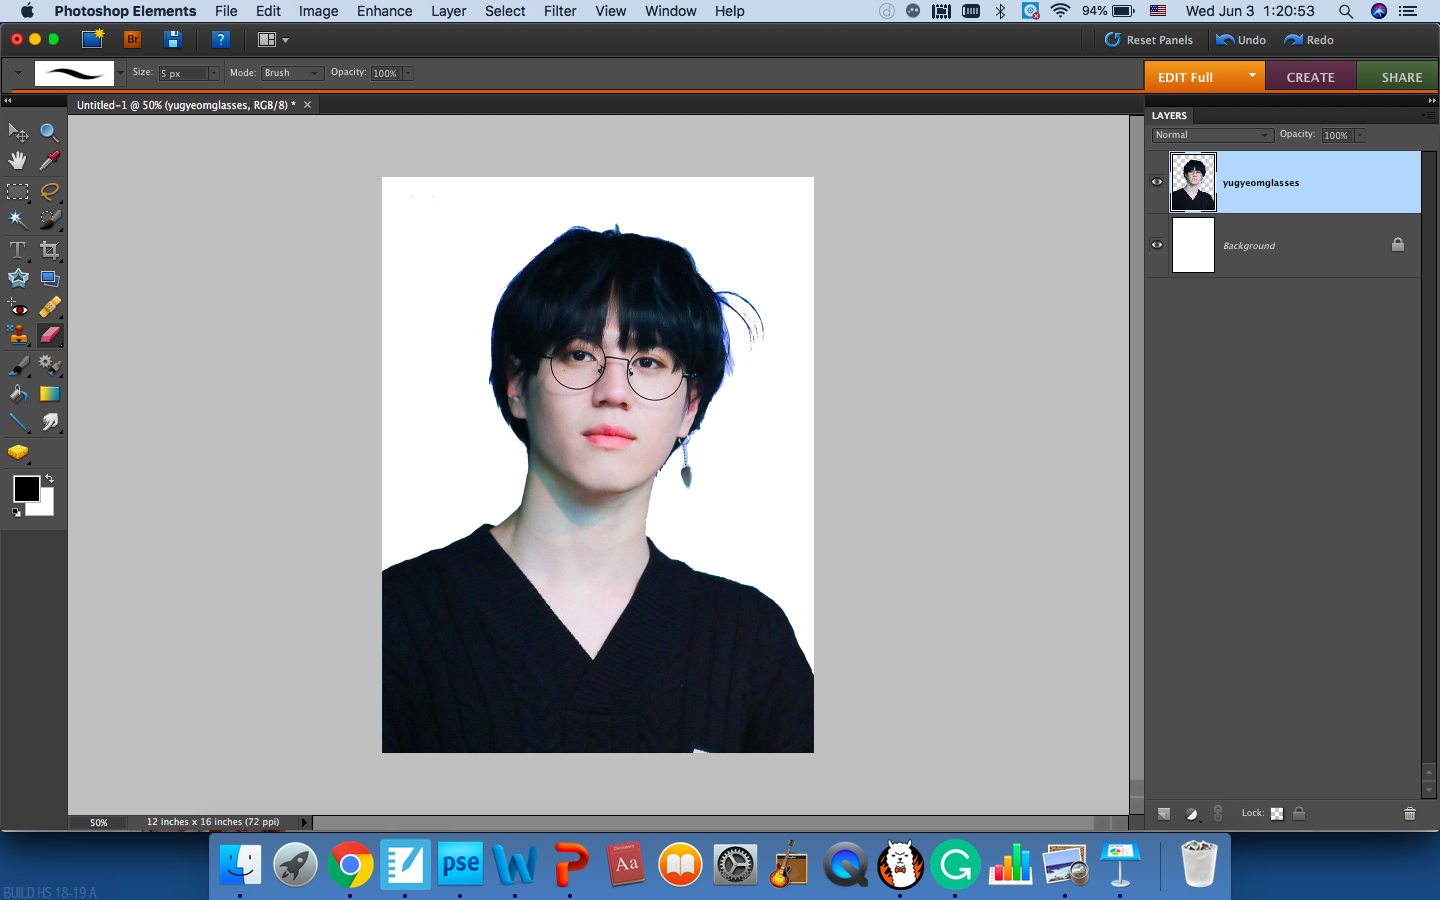The width and height of the screenshot is (1440, 900).
Task: Toggle lock all padlock in Layers panel
Action: tap(1299, 813)
